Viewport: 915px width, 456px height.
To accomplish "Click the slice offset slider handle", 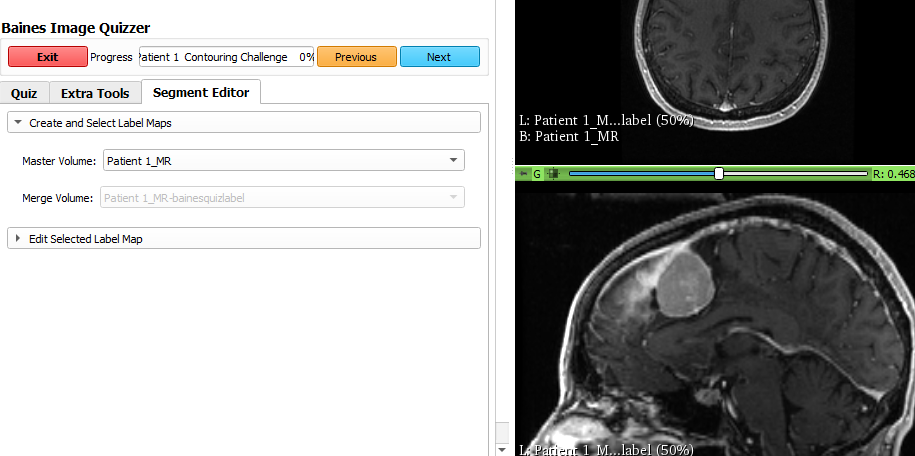I will coord(718,173).
